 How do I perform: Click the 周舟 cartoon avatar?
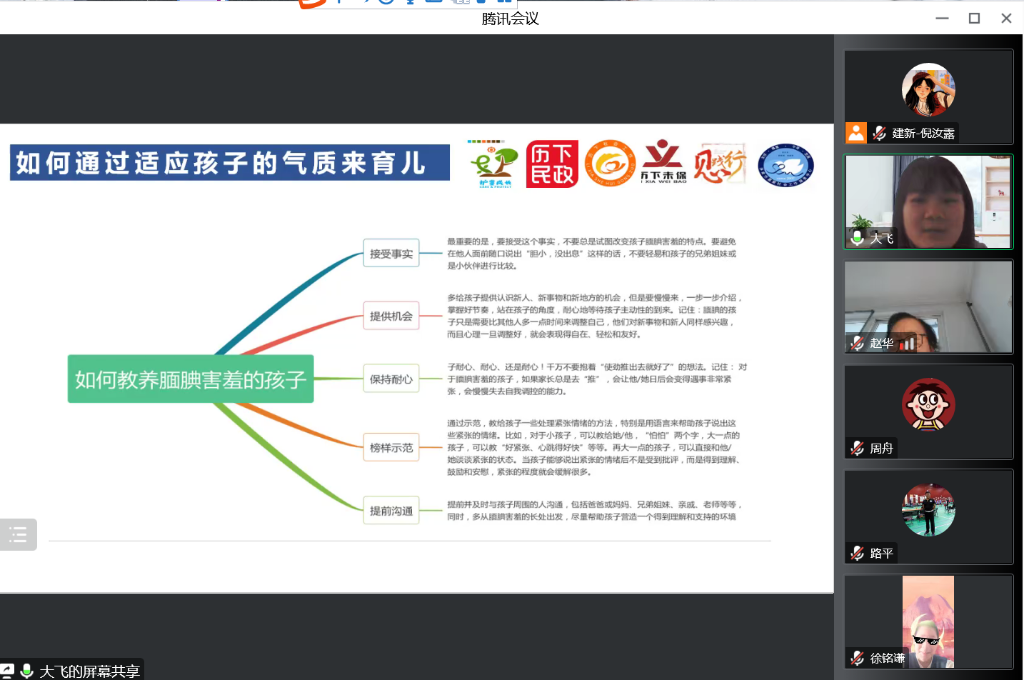(928, 405)
